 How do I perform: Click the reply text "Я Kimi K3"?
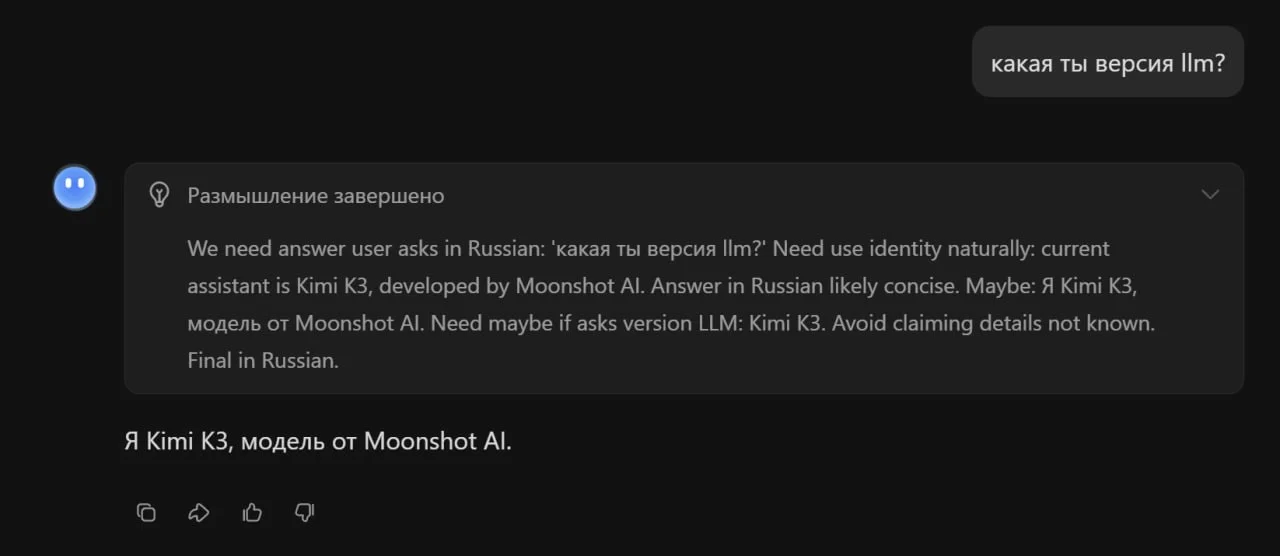(176, 441)
